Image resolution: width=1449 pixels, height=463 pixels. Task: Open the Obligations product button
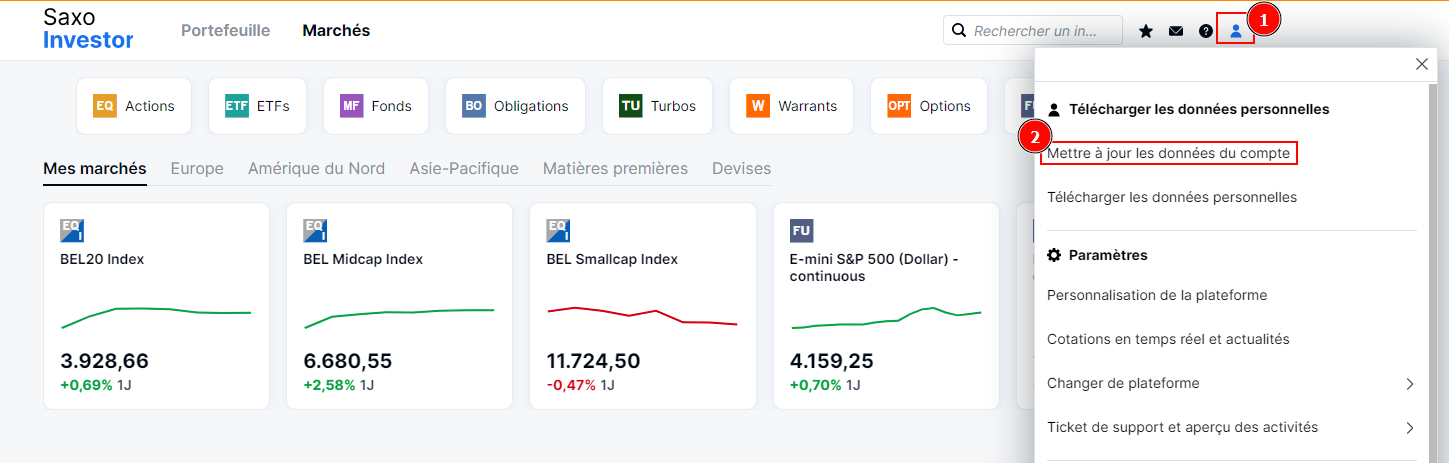(x=516, y=106)
